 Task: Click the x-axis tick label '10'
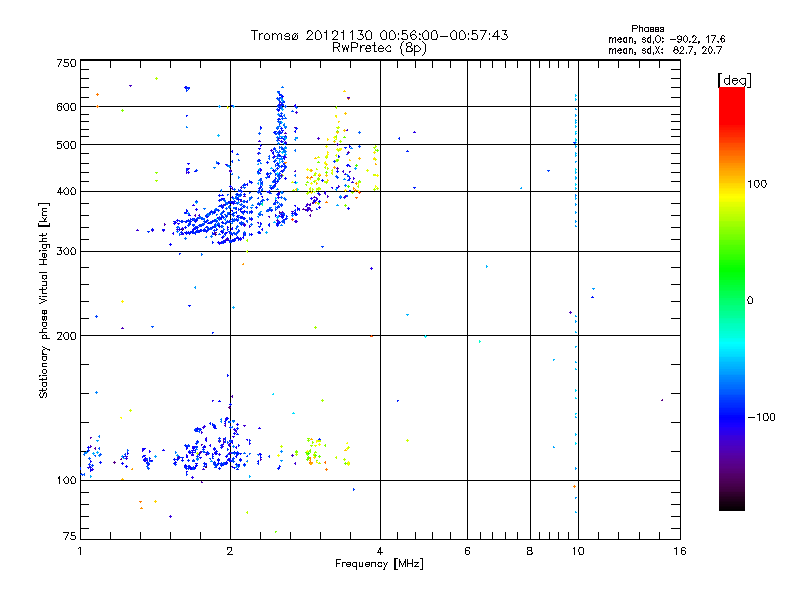tap(578, 551)
